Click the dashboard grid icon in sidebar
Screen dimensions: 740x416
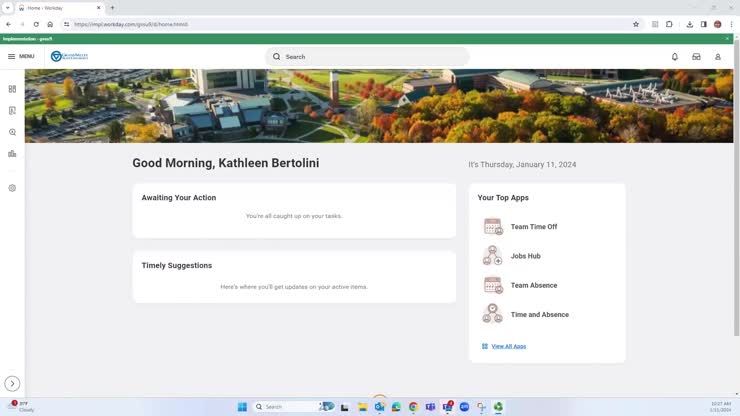[x=12, y=89]
